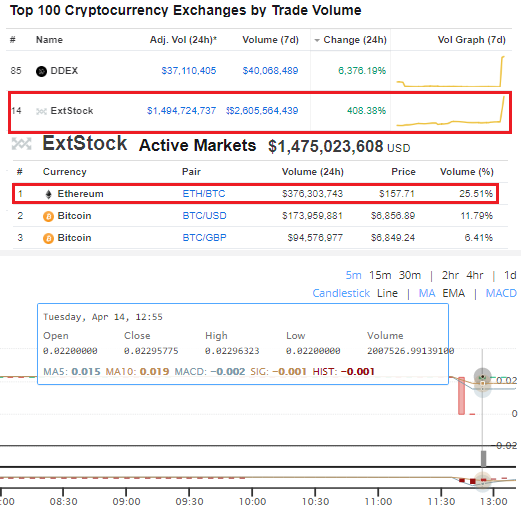This screenshot has width=521, height=515.
Task: Click the ExtStock exchange name in row 14
Action: [x=72, y=111]
